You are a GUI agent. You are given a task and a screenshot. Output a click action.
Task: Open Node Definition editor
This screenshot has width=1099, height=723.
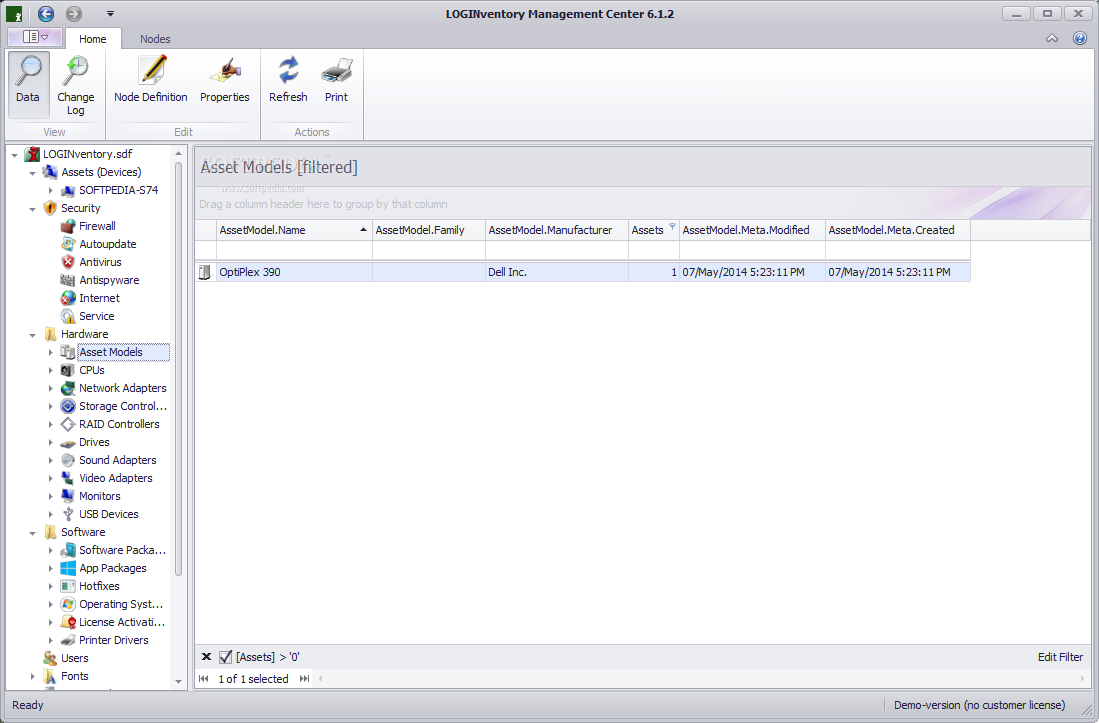[x=151, y=80]
